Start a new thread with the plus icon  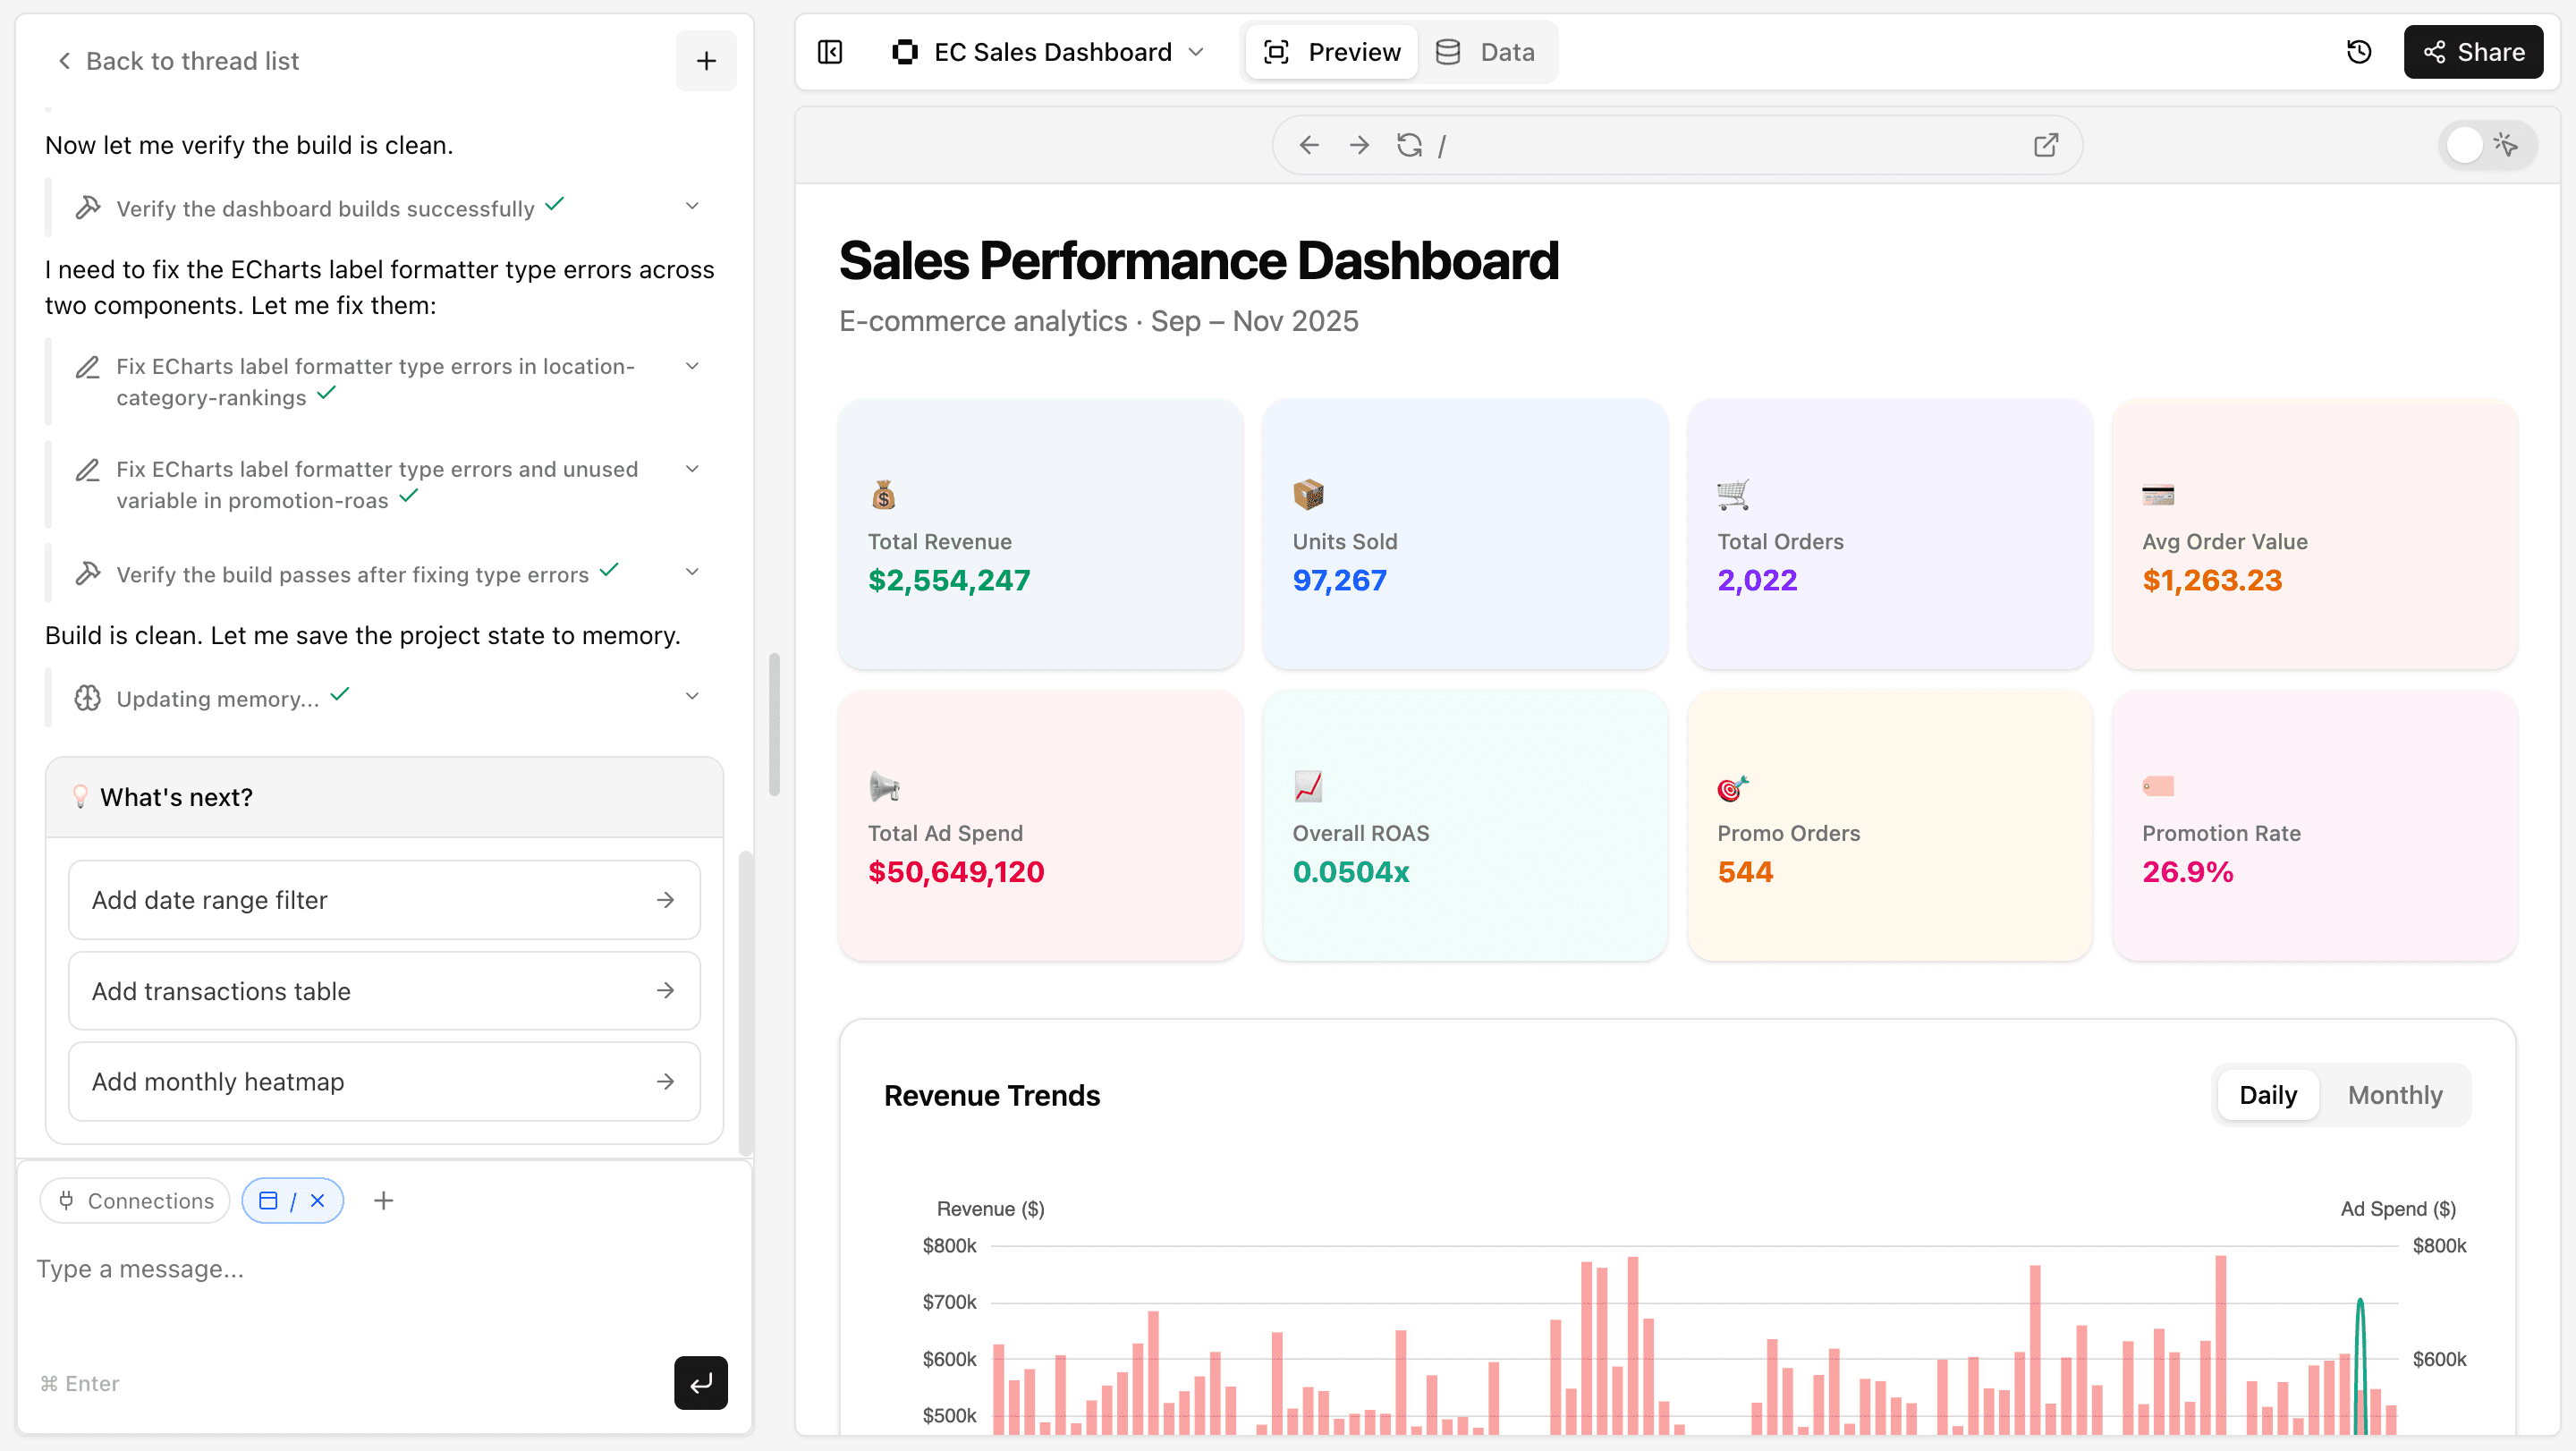click(x=705, y=60)
